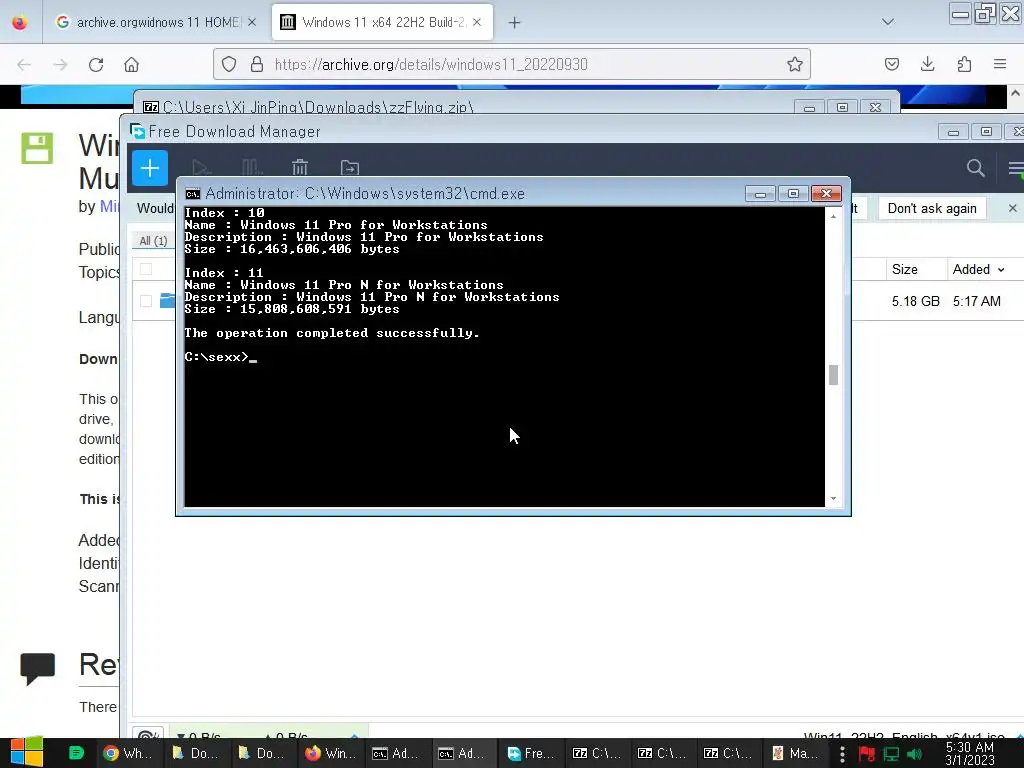1024x768 pixels.
Task: Open the Firefox application menu
Action: click(1000, 64)
